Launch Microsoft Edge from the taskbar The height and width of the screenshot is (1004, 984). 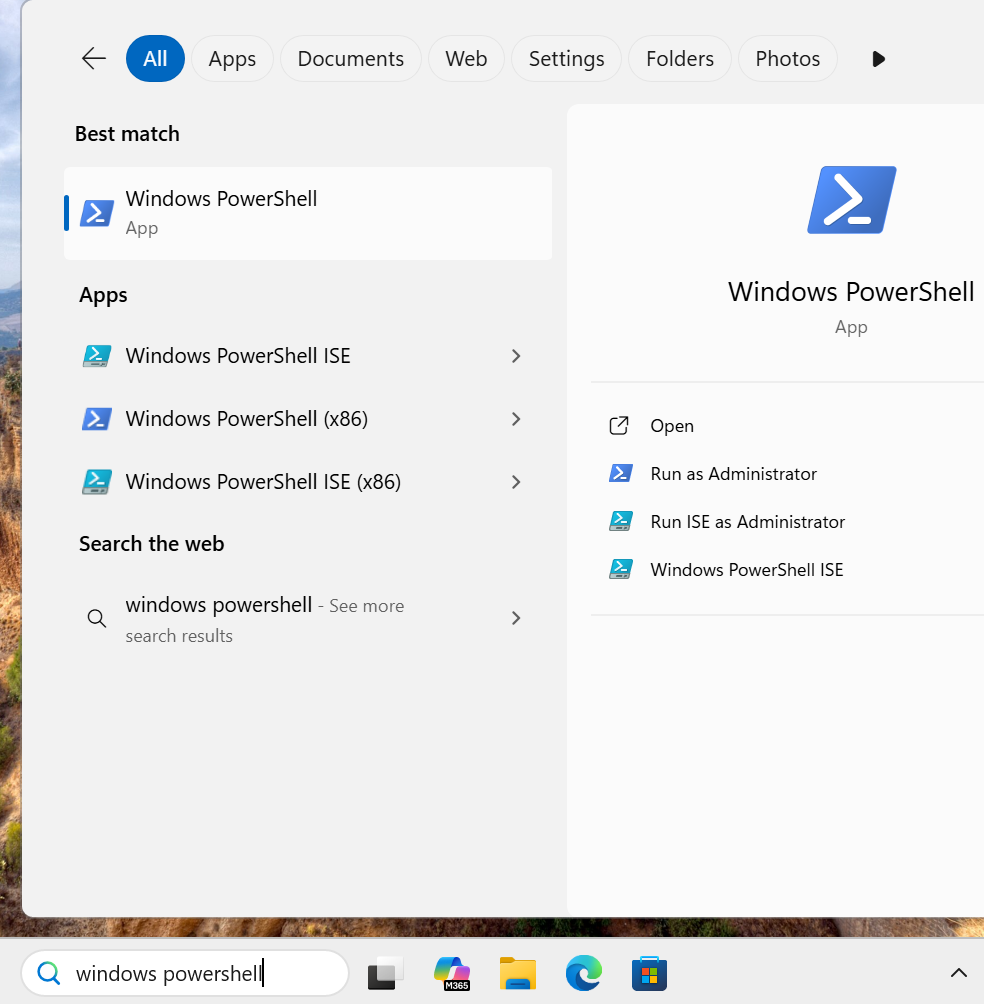coord(584,973)
